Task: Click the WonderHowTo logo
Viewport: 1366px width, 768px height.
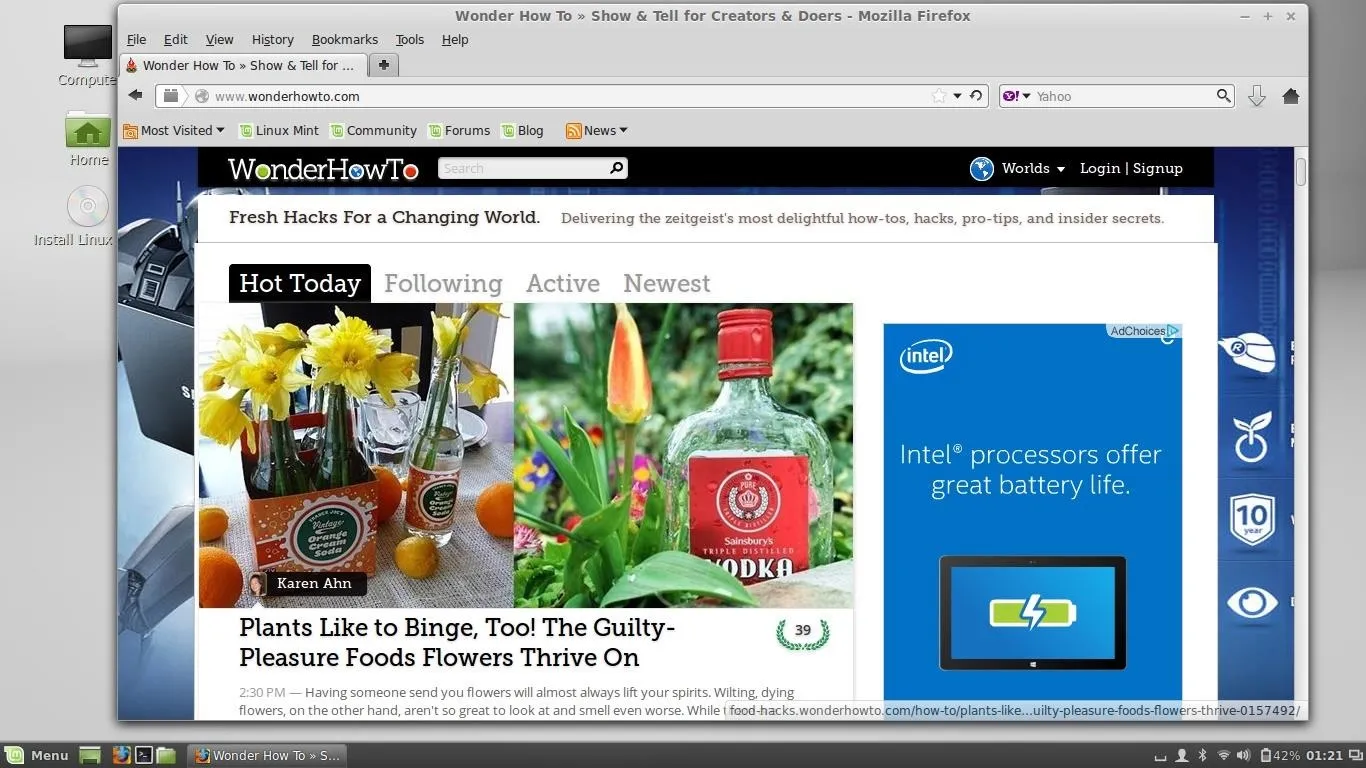Action: tap(323, 169)
